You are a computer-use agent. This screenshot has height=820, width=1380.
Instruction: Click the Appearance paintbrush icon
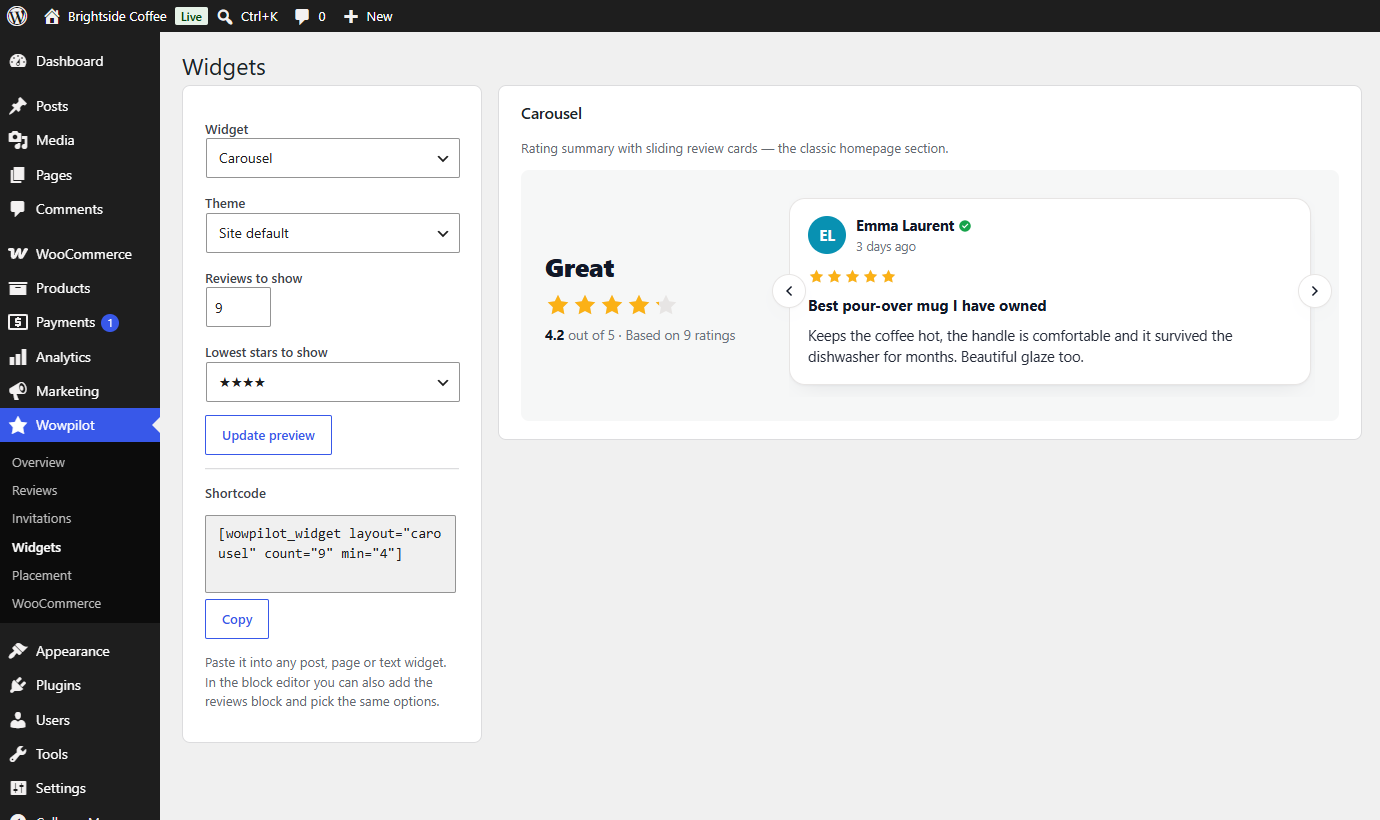coord(18,651)
